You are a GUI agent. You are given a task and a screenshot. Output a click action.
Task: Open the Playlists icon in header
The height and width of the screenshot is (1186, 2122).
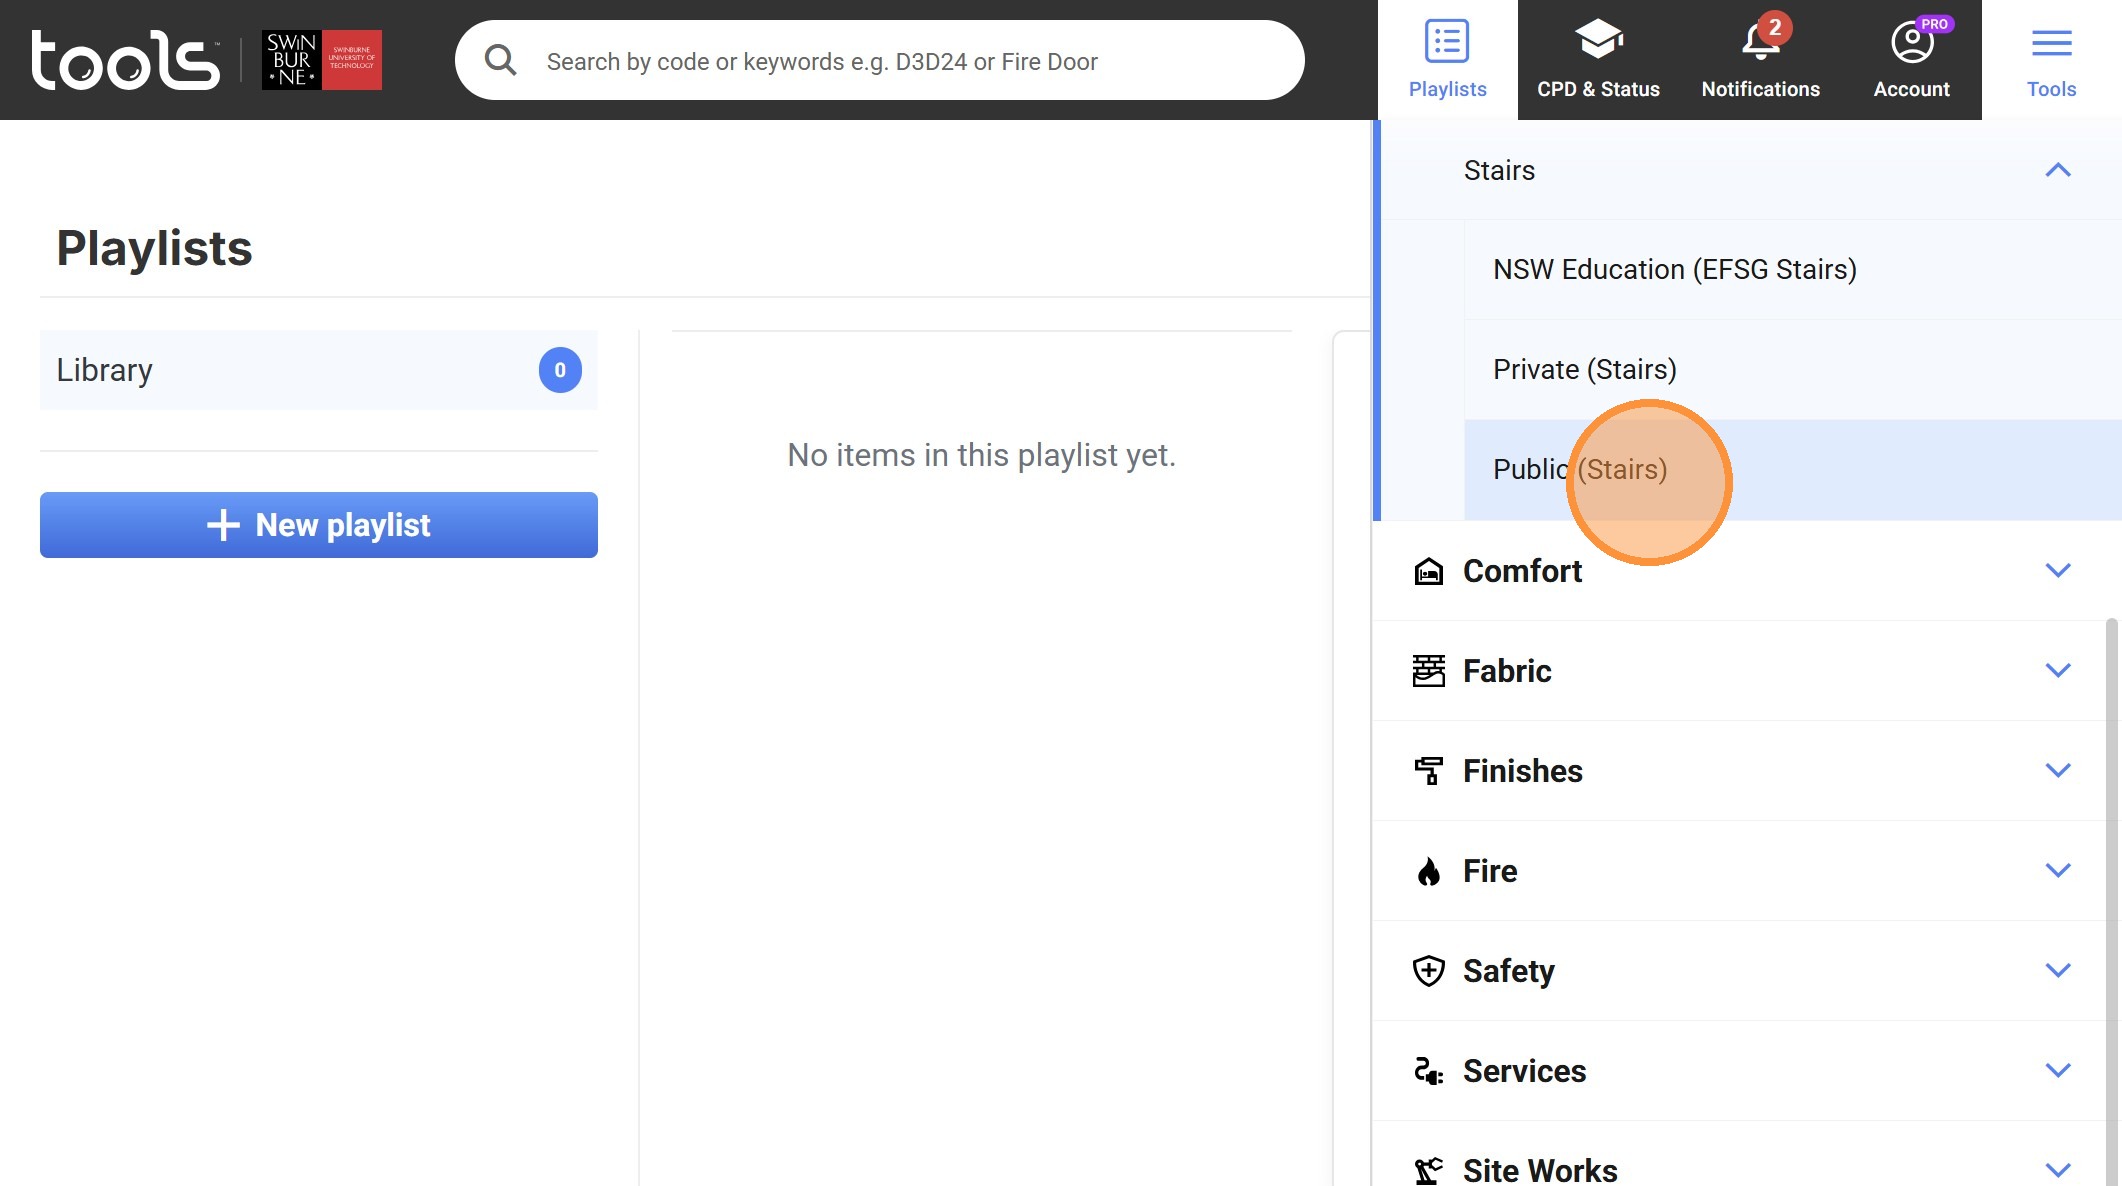tap(1447, 42)
